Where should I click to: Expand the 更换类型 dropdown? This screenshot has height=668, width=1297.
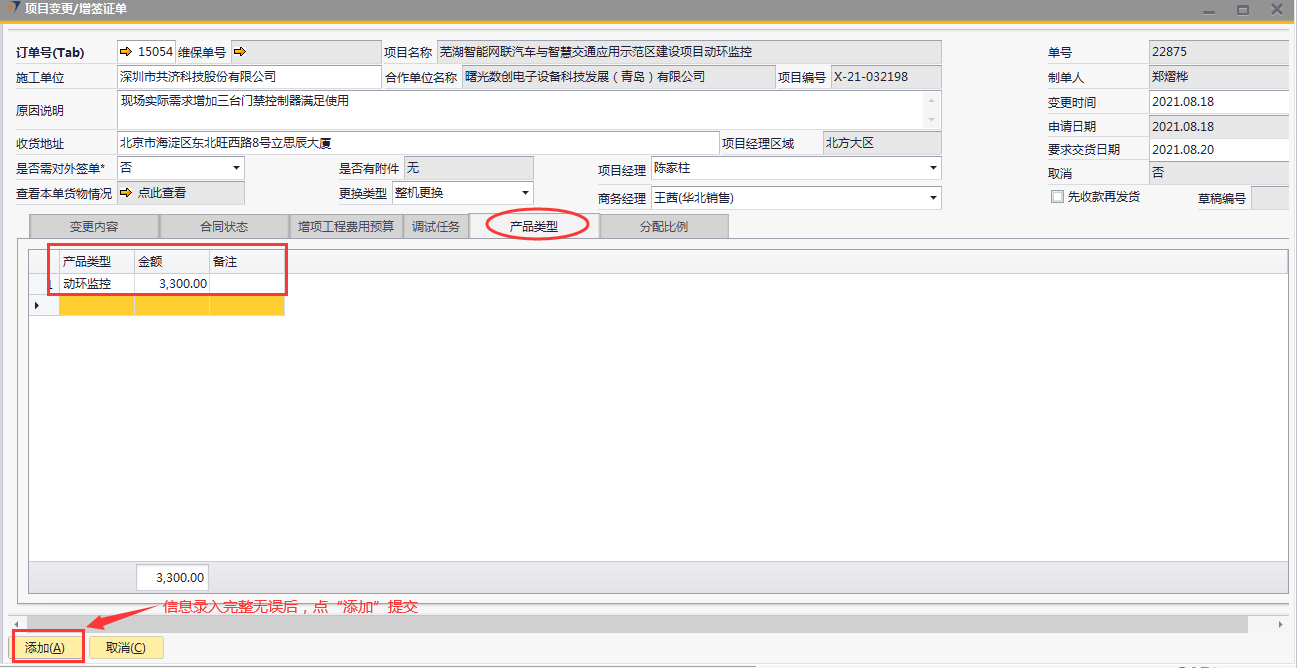525,193
